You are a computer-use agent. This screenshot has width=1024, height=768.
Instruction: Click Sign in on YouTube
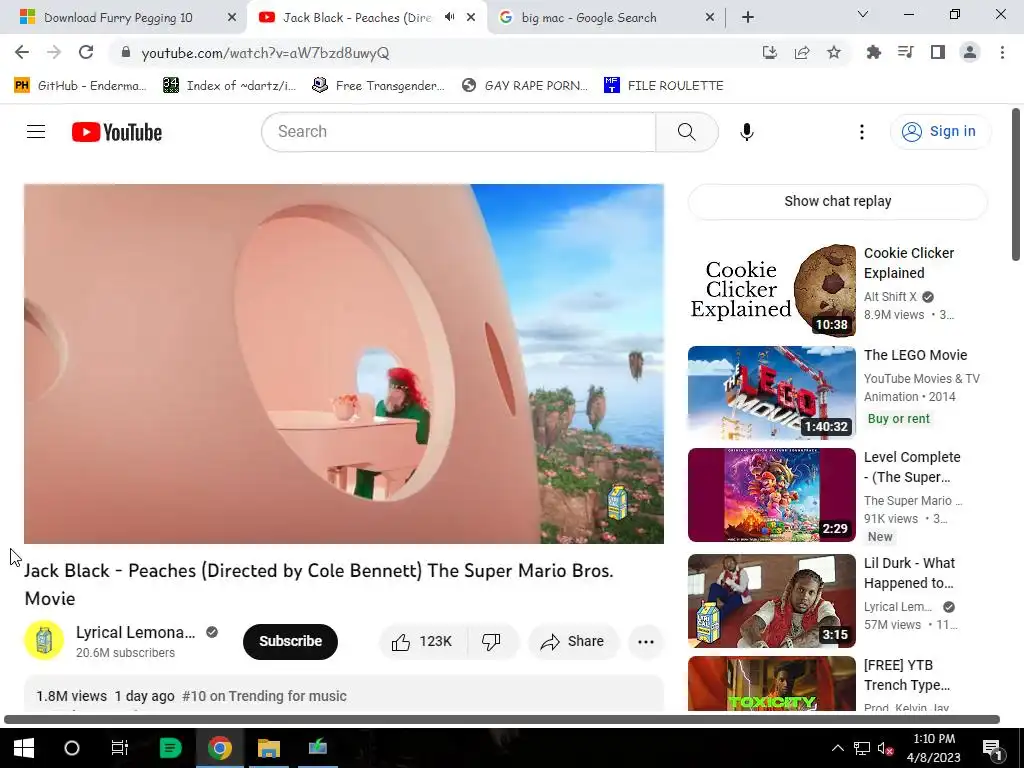pos(940,132)
